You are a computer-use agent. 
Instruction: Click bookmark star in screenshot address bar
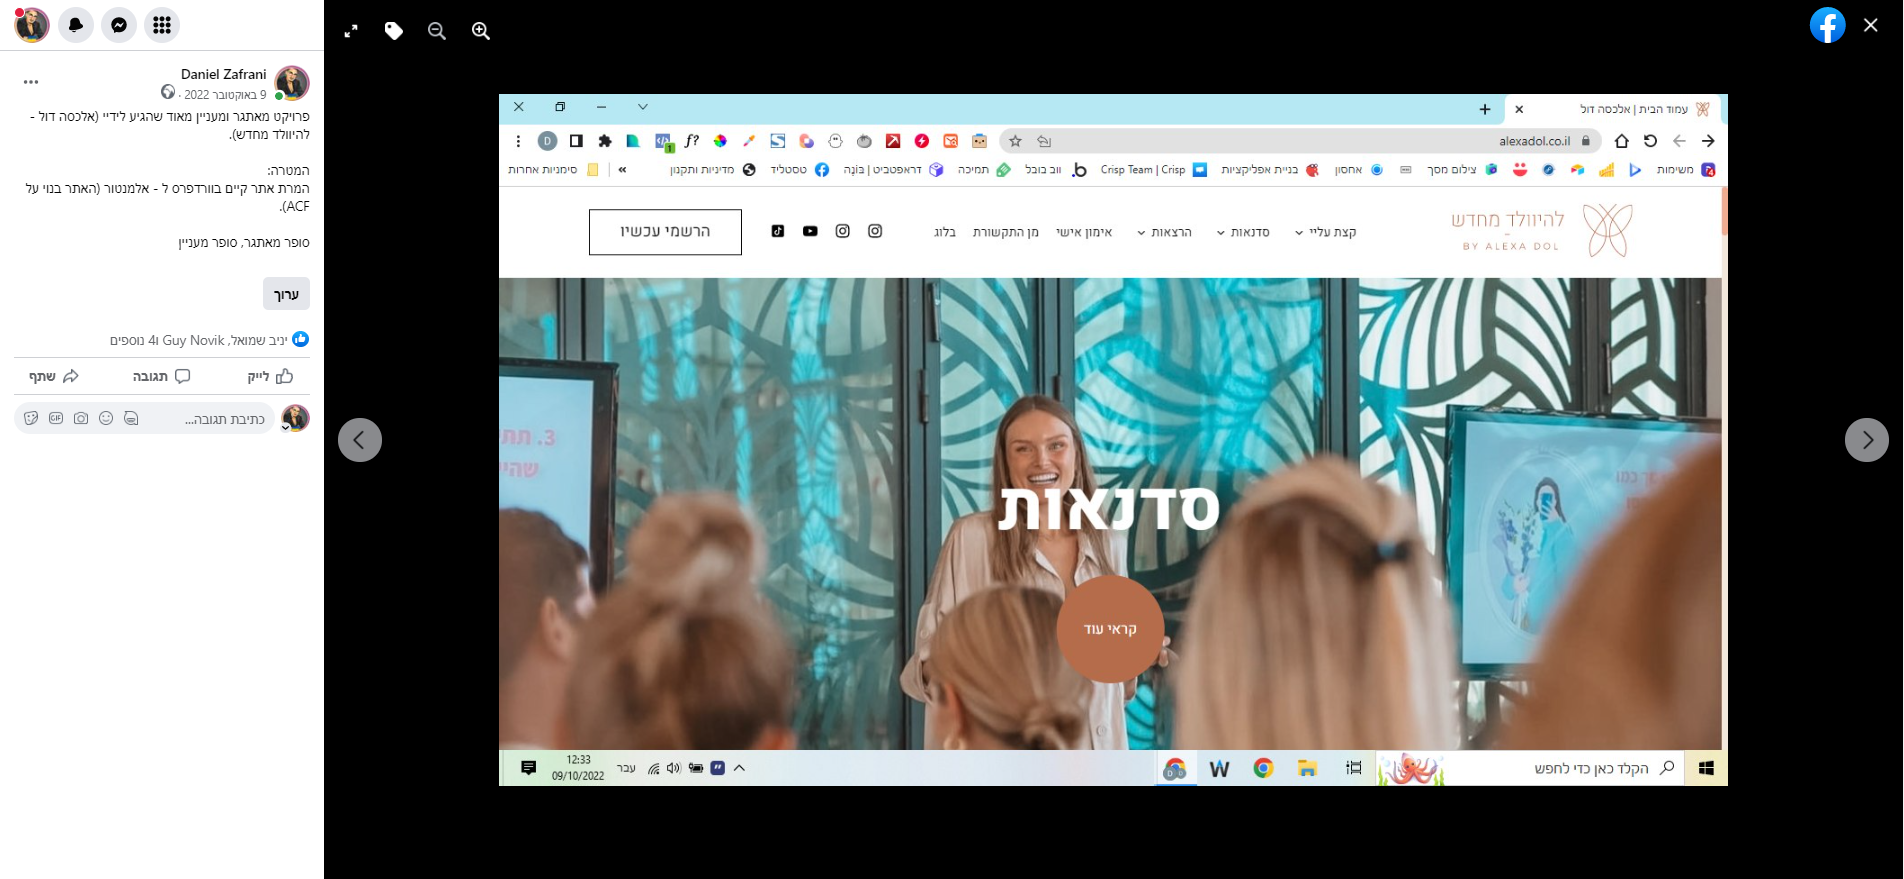[1015, 141]
